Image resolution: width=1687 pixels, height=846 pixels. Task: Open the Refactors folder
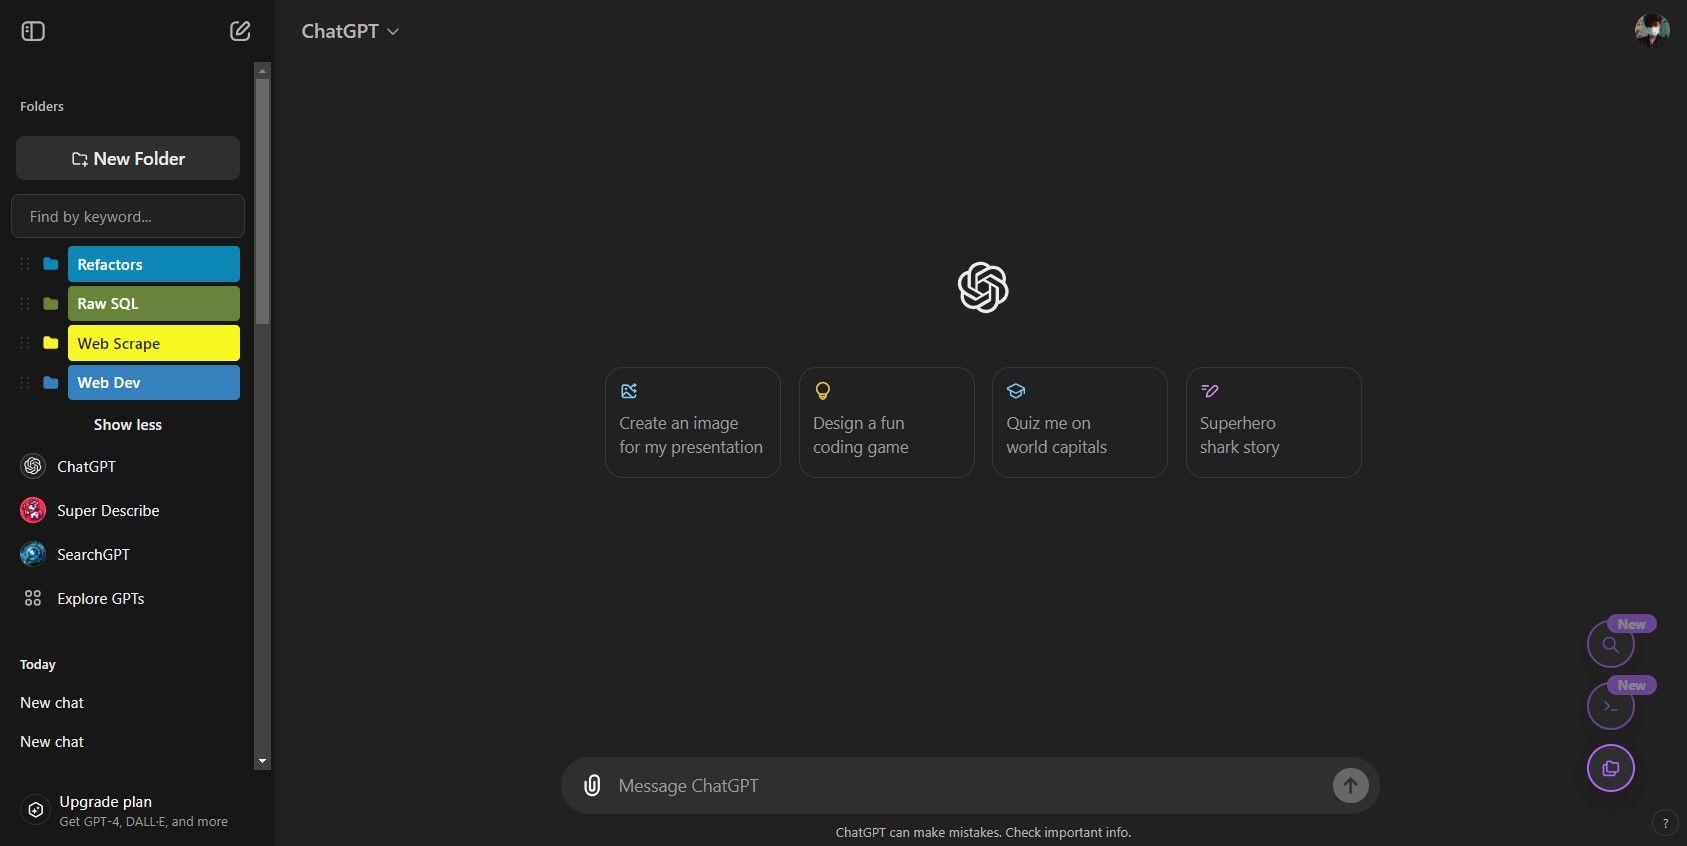pos(154,264)
